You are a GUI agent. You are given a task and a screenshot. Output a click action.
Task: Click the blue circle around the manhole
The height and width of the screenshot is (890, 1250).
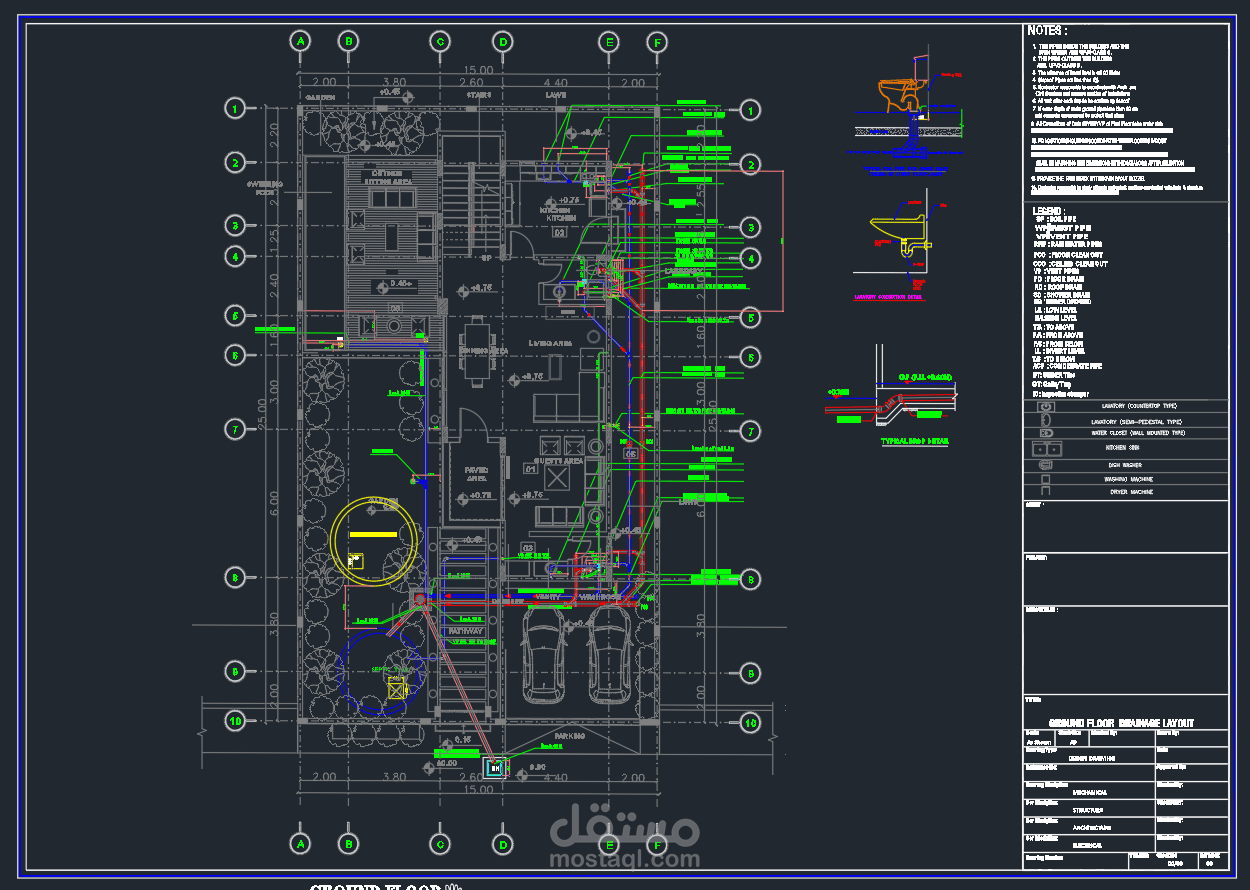click(381, 670)
